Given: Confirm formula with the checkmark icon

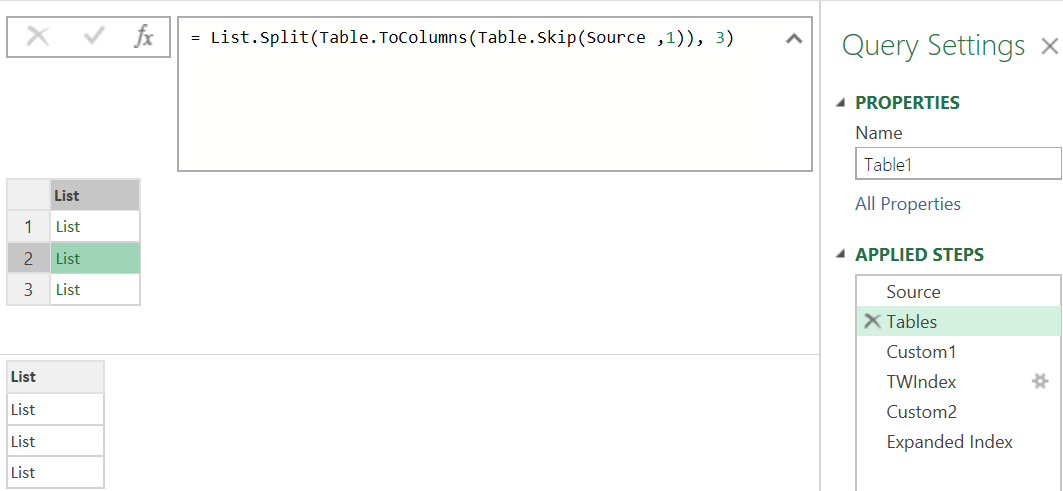Looking at the screenshot, I should [93, 38].
